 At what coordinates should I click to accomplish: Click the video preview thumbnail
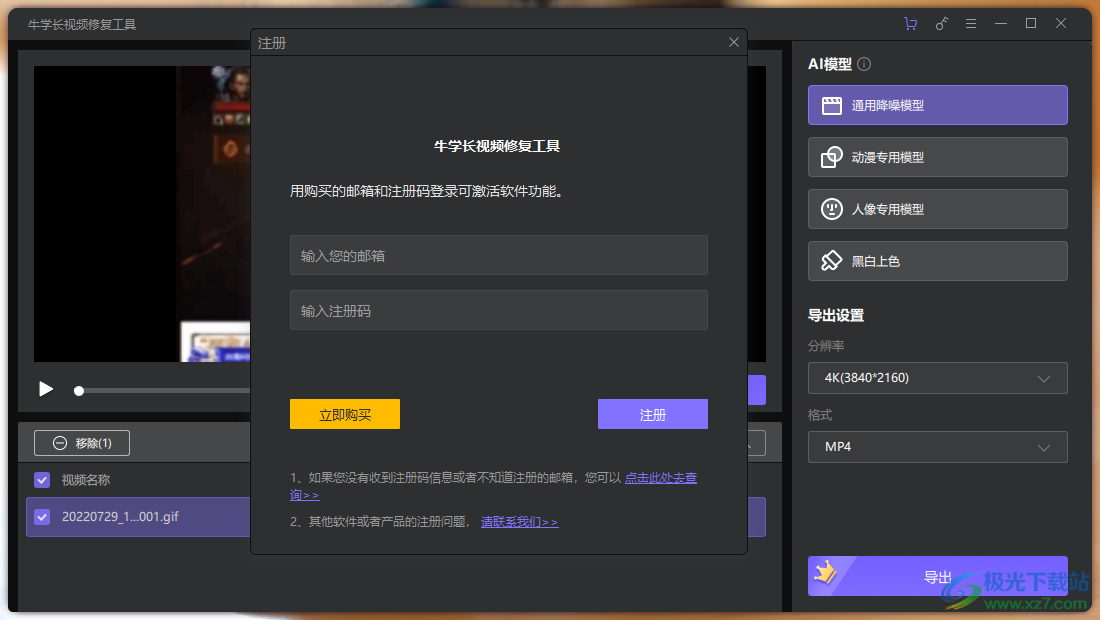(142, 214)
